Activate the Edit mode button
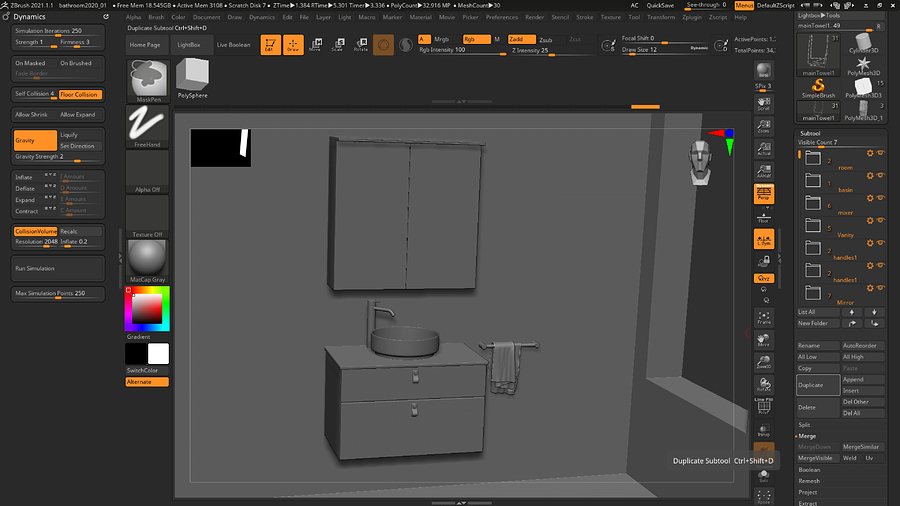 pyautogui.click(x=270, y=45)
